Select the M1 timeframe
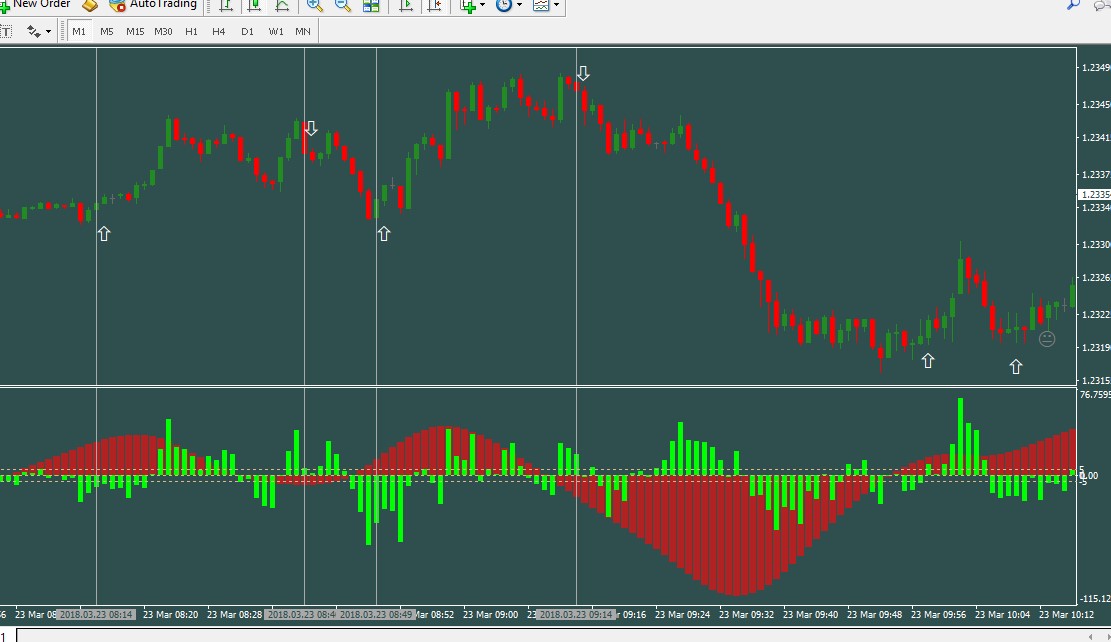The width and height of the screenshot is (1111, 642). (x=79, y=31)
